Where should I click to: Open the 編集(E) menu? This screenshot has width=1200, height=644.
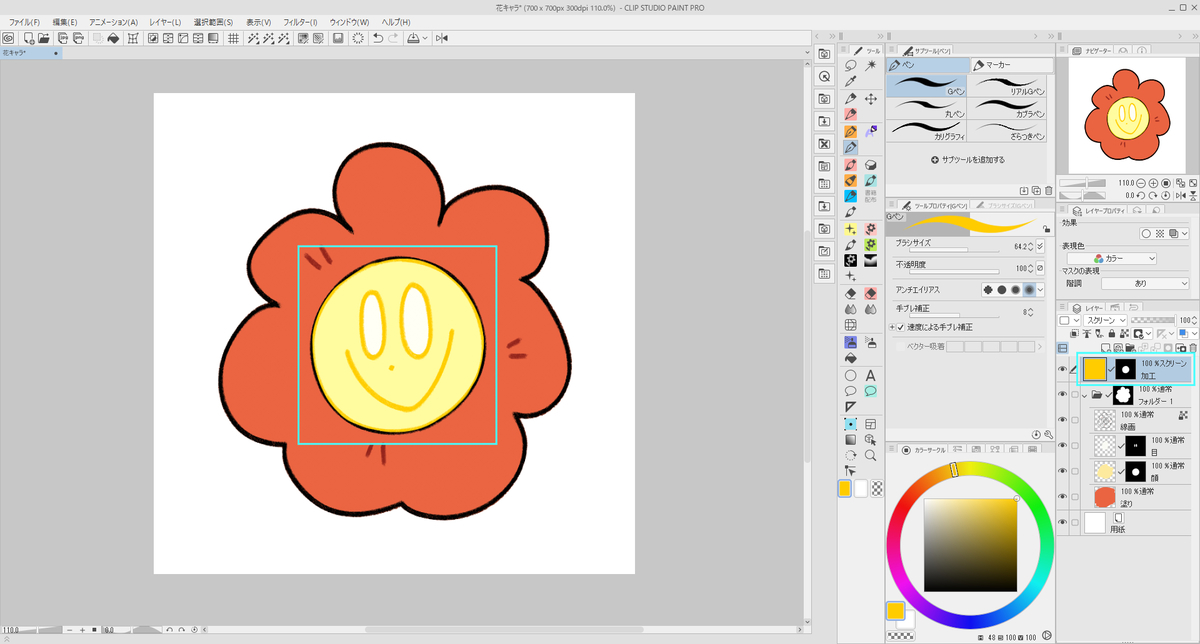click(x=65, y=22)
